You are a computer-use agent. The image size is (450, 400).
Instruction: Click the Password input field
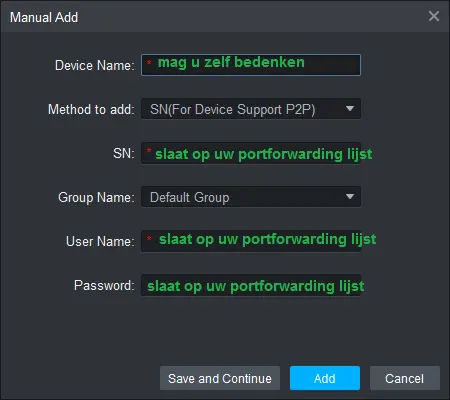tap(251, 285)
